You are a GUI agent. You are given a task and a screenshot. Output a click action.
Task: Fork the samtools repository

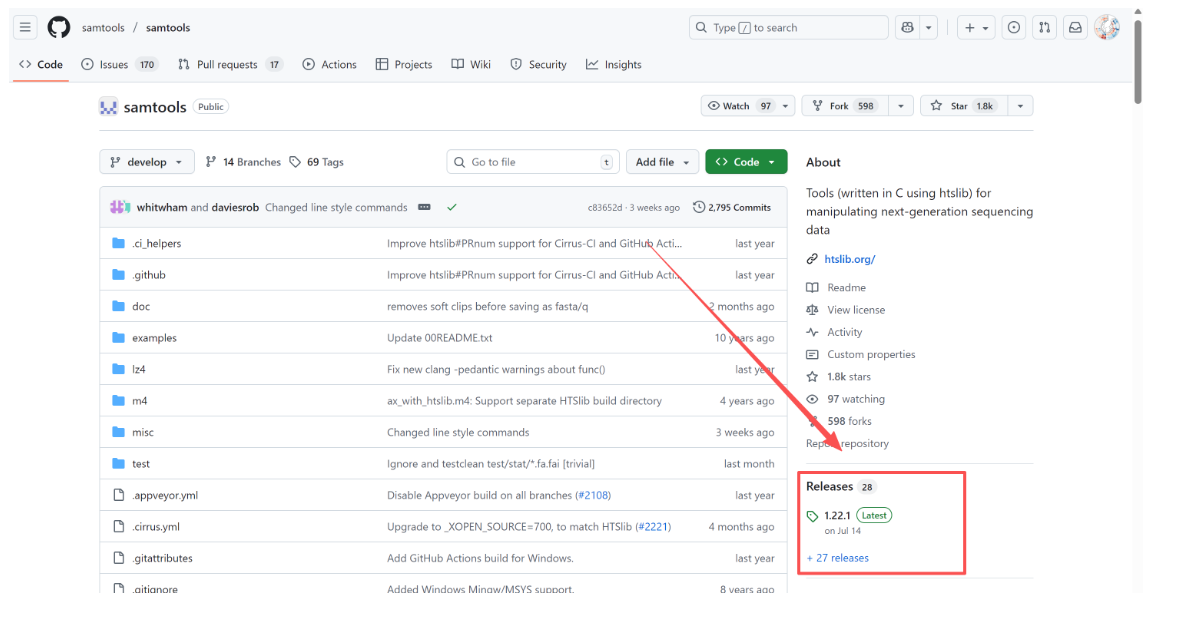[846, 106]
